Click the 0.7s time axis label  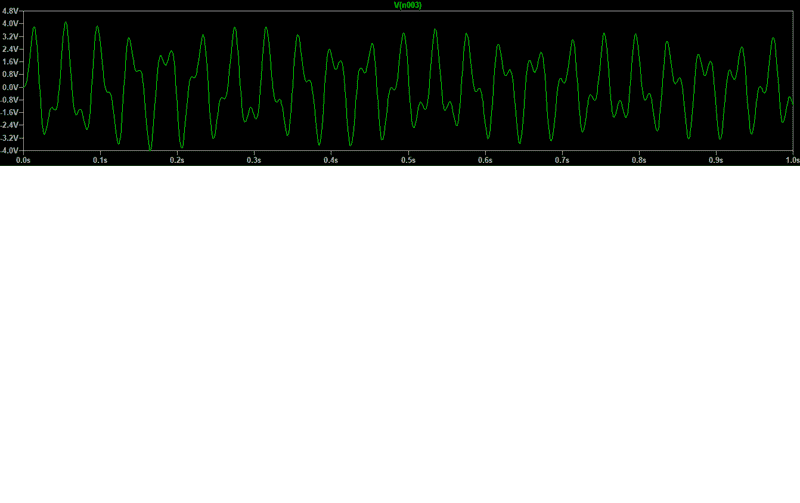click(562, 160)
